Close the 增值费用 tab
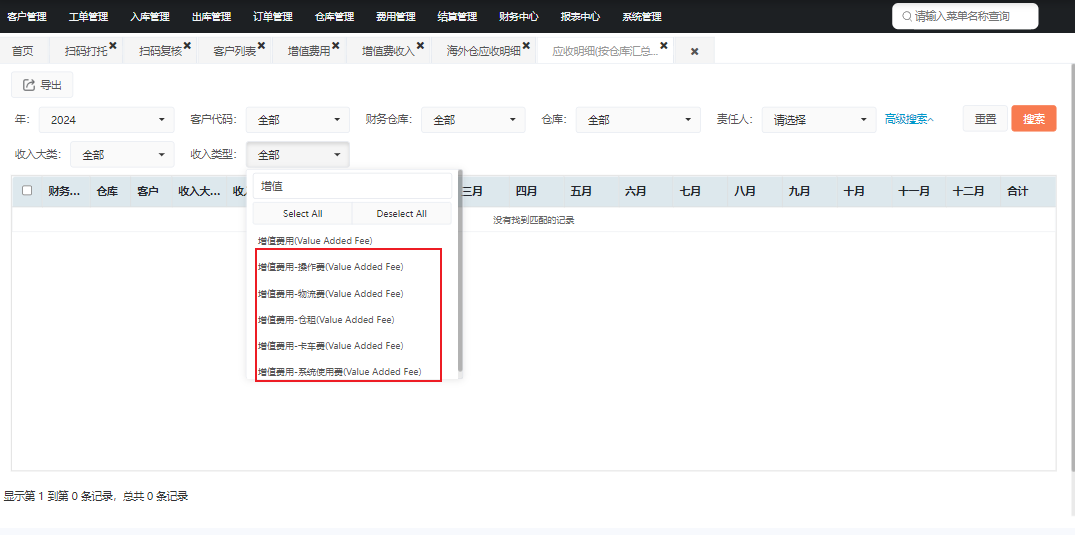The height and width of the screenshot is (535, 1075). coord(336,46)
